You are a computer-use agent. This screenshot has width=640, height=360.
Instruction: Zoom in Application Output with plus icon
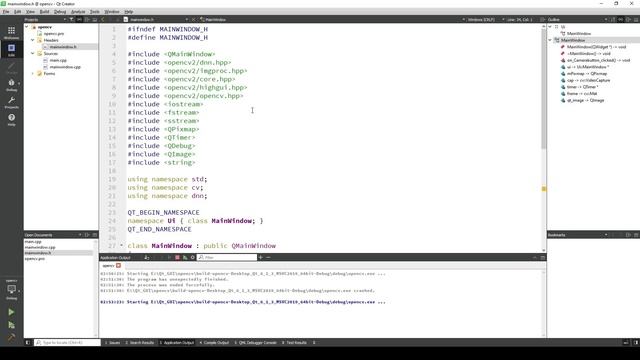(260, 257)
